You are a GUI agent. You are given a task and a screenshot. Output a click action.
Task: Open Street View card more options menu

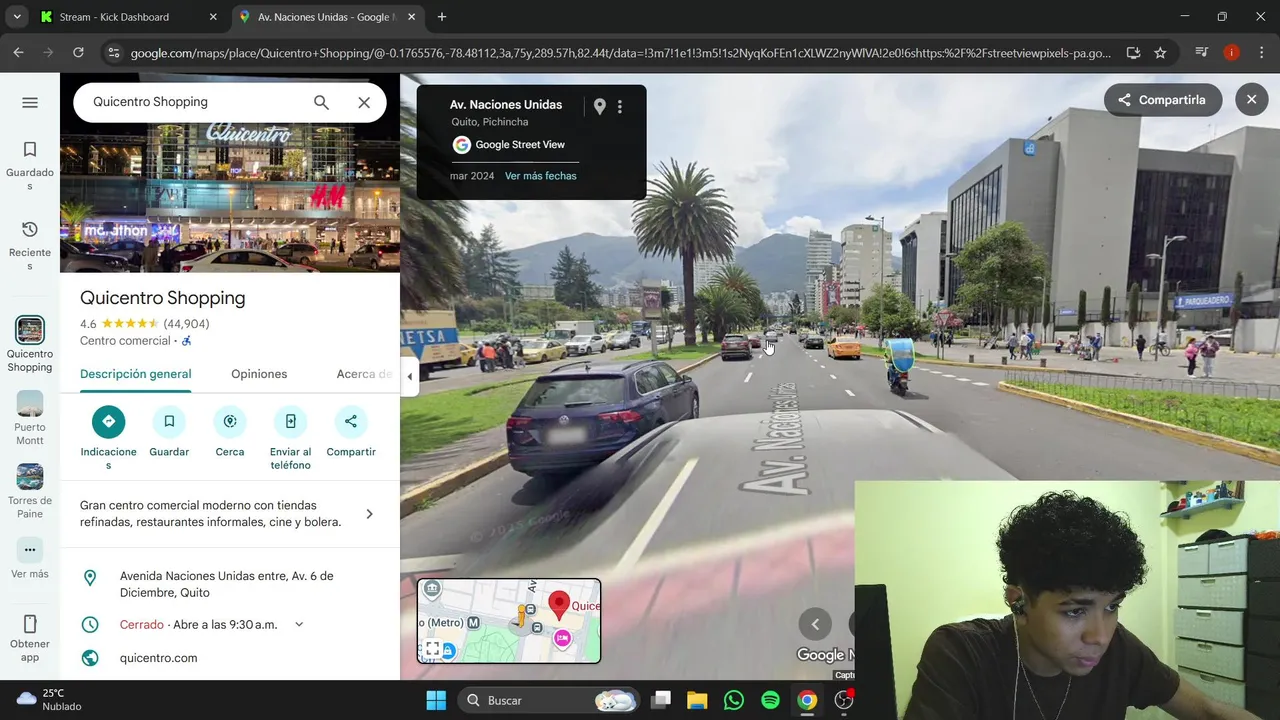point(620,106)
